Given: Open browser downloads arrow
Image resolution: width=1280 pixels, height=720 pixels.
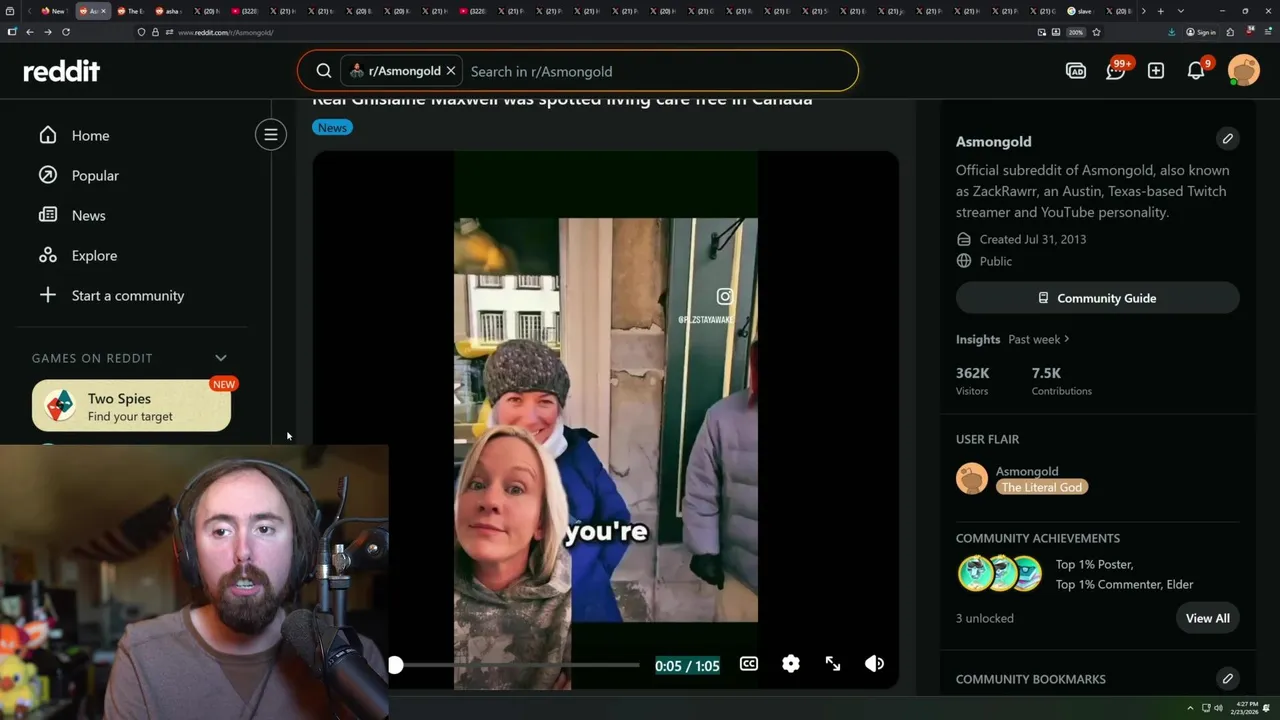Looking at the screenshot, I should 1171,32.
